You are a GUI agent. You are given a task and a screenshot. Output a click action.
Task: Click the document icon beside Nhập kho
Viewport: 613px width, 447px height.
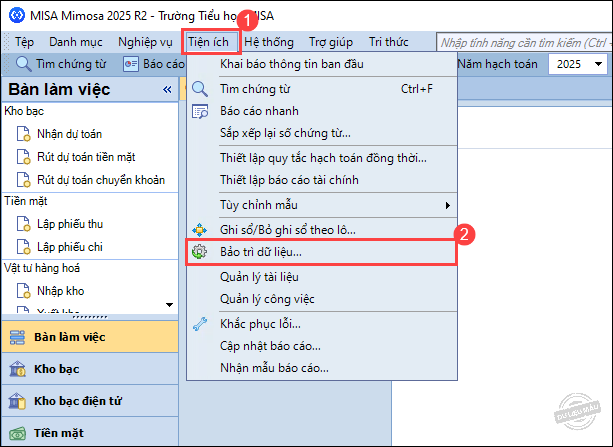[23, 291]
